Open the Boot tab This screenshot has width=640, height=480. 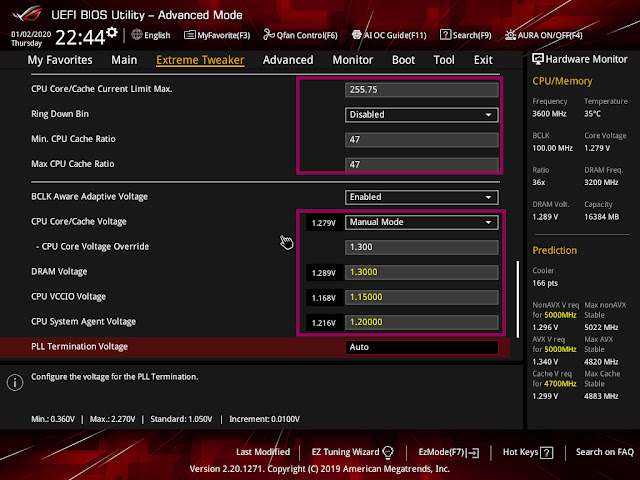(403, 60)
